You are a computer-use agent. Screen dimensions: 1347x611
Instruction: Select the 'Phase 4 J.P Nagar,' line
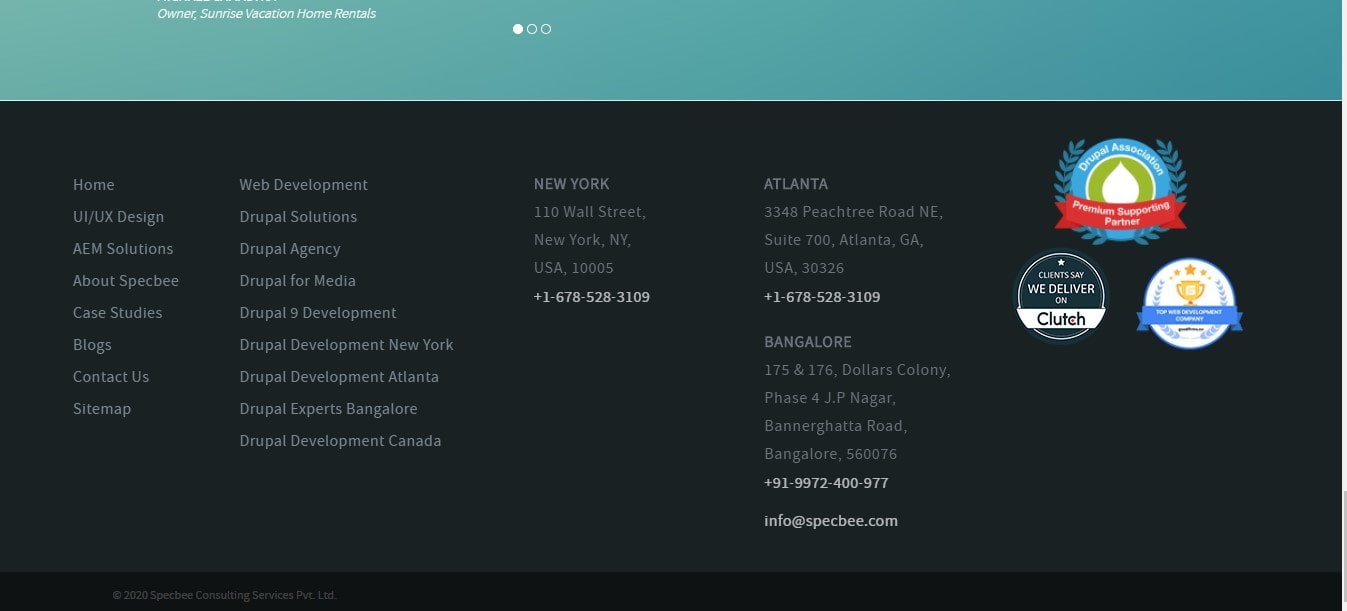[x=830, y=398]
